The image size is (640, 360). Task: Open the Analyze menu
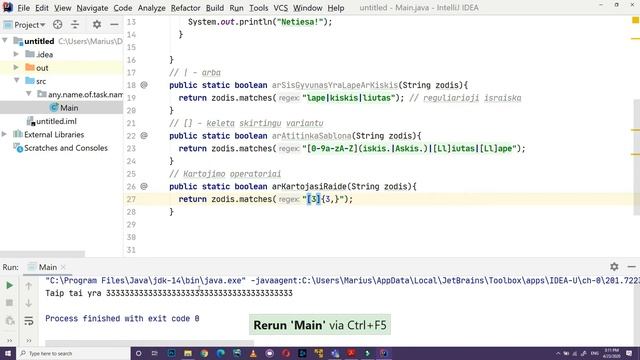[151, 8]
